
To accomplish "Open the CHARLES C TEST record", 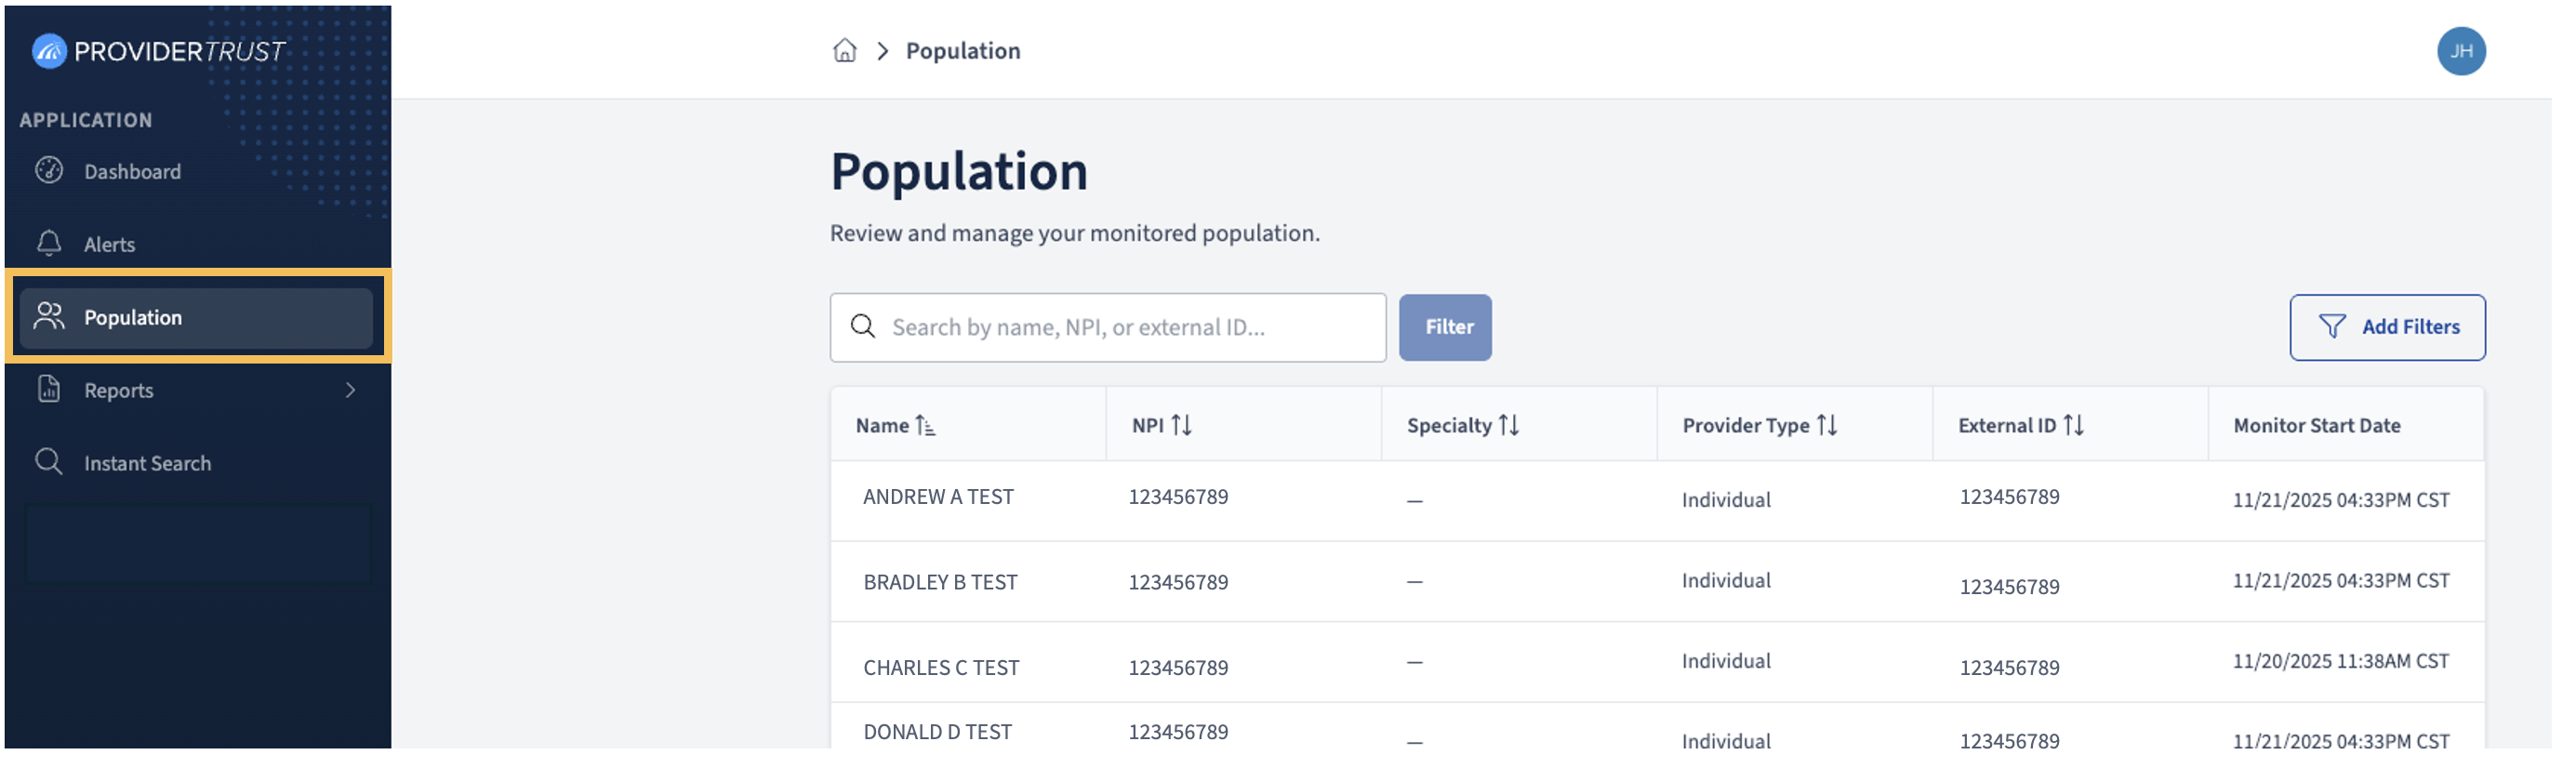I will click(x=941, y=668).
